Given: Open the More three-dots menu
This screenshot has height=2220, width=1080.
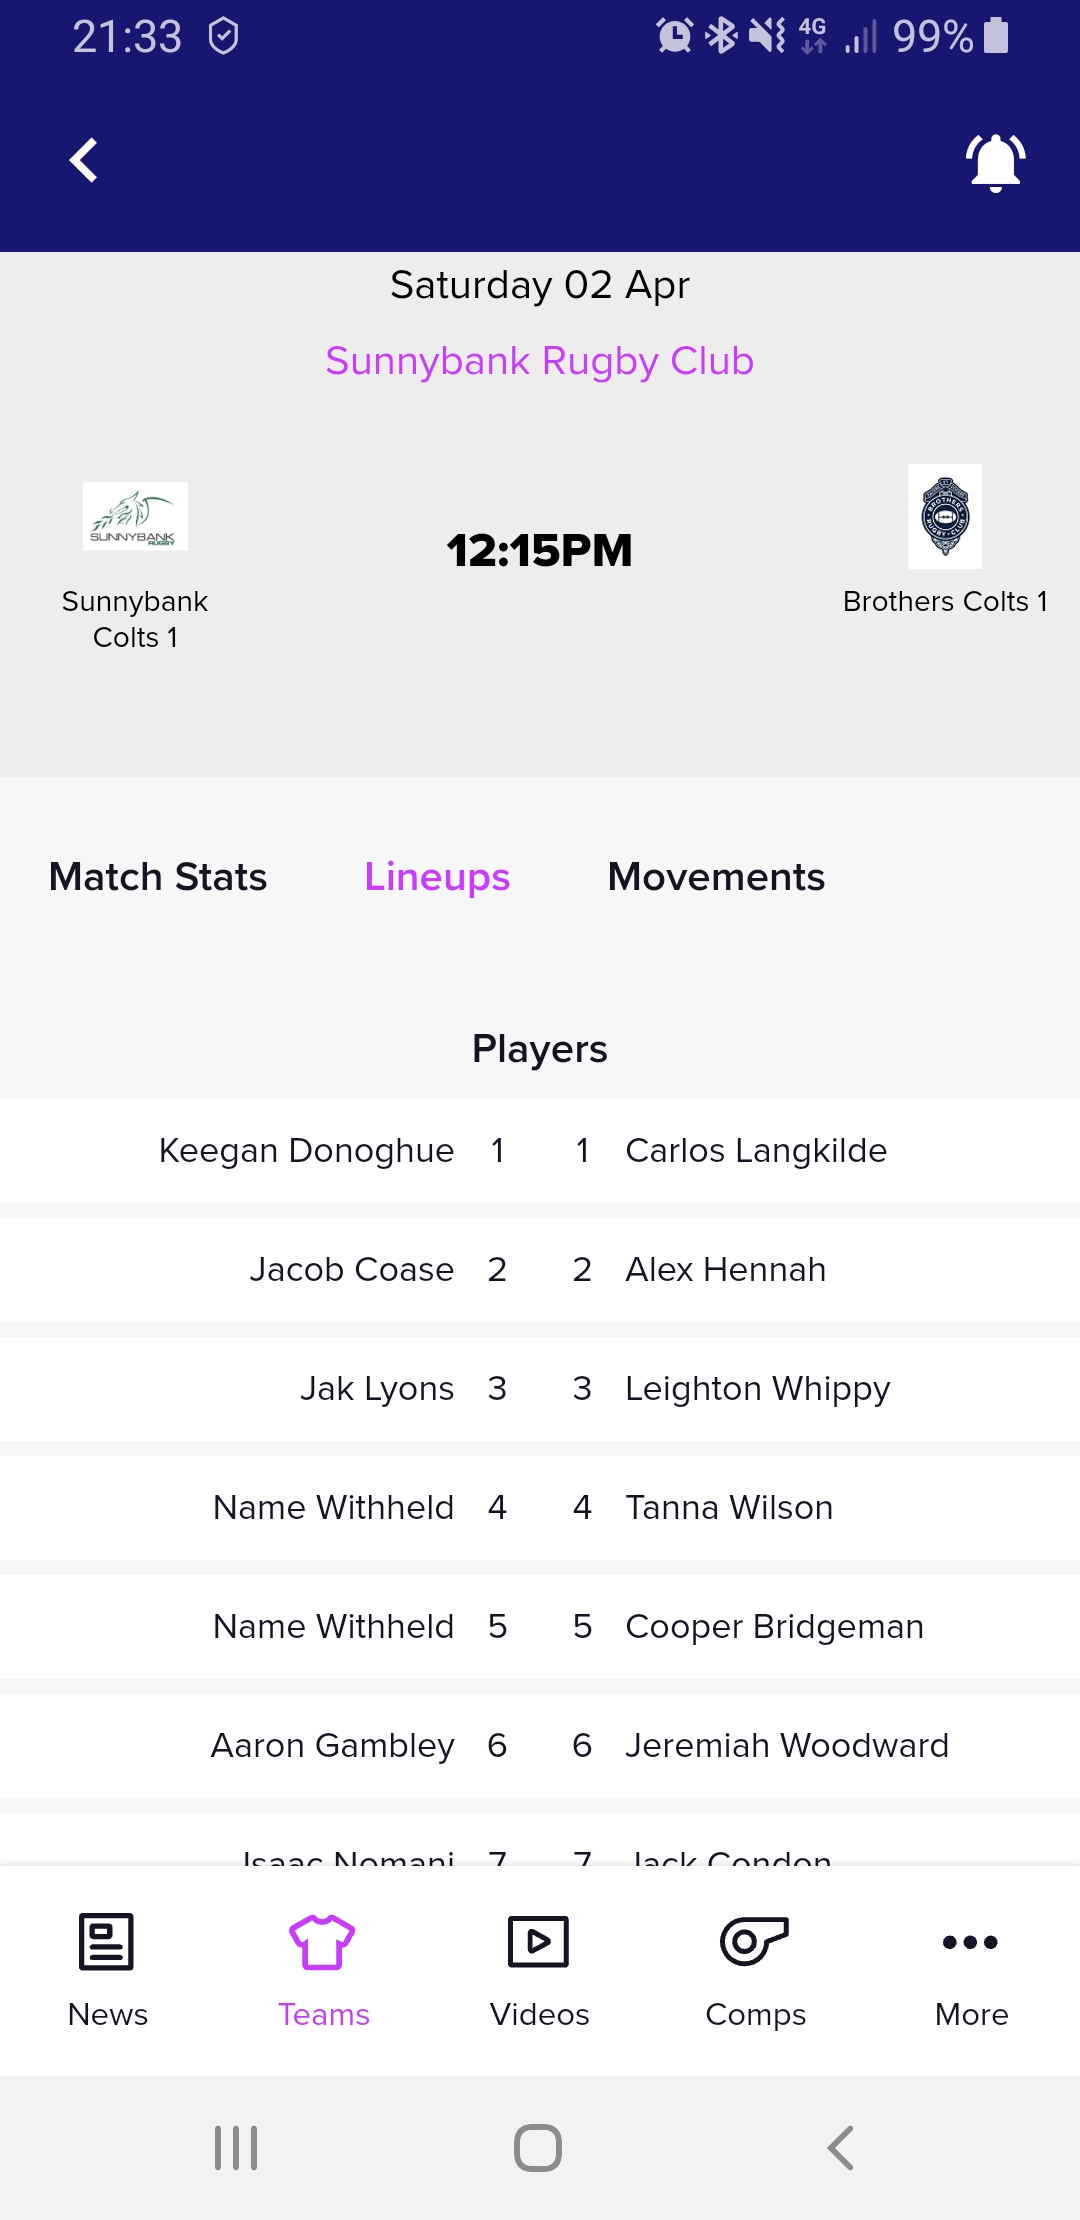Looking at the screenshot, I should point(970,1942).
